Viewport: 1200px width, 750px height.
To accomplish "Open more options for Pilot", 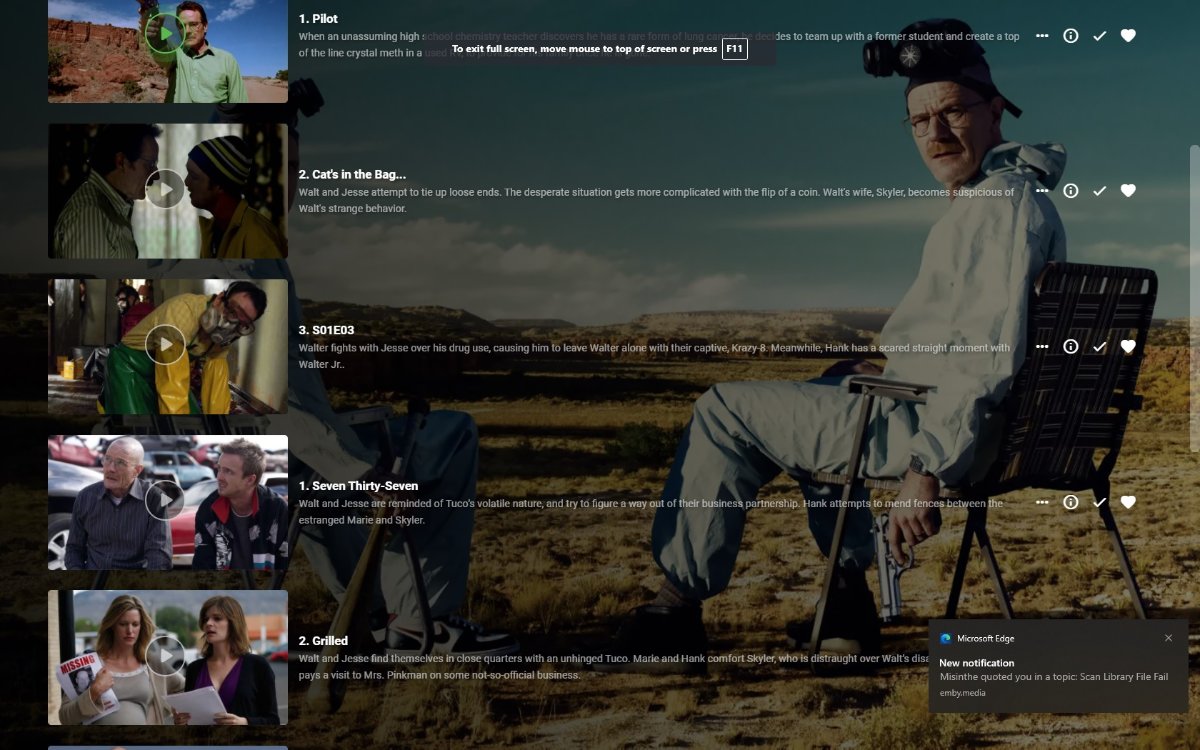I will [1042, 35].
